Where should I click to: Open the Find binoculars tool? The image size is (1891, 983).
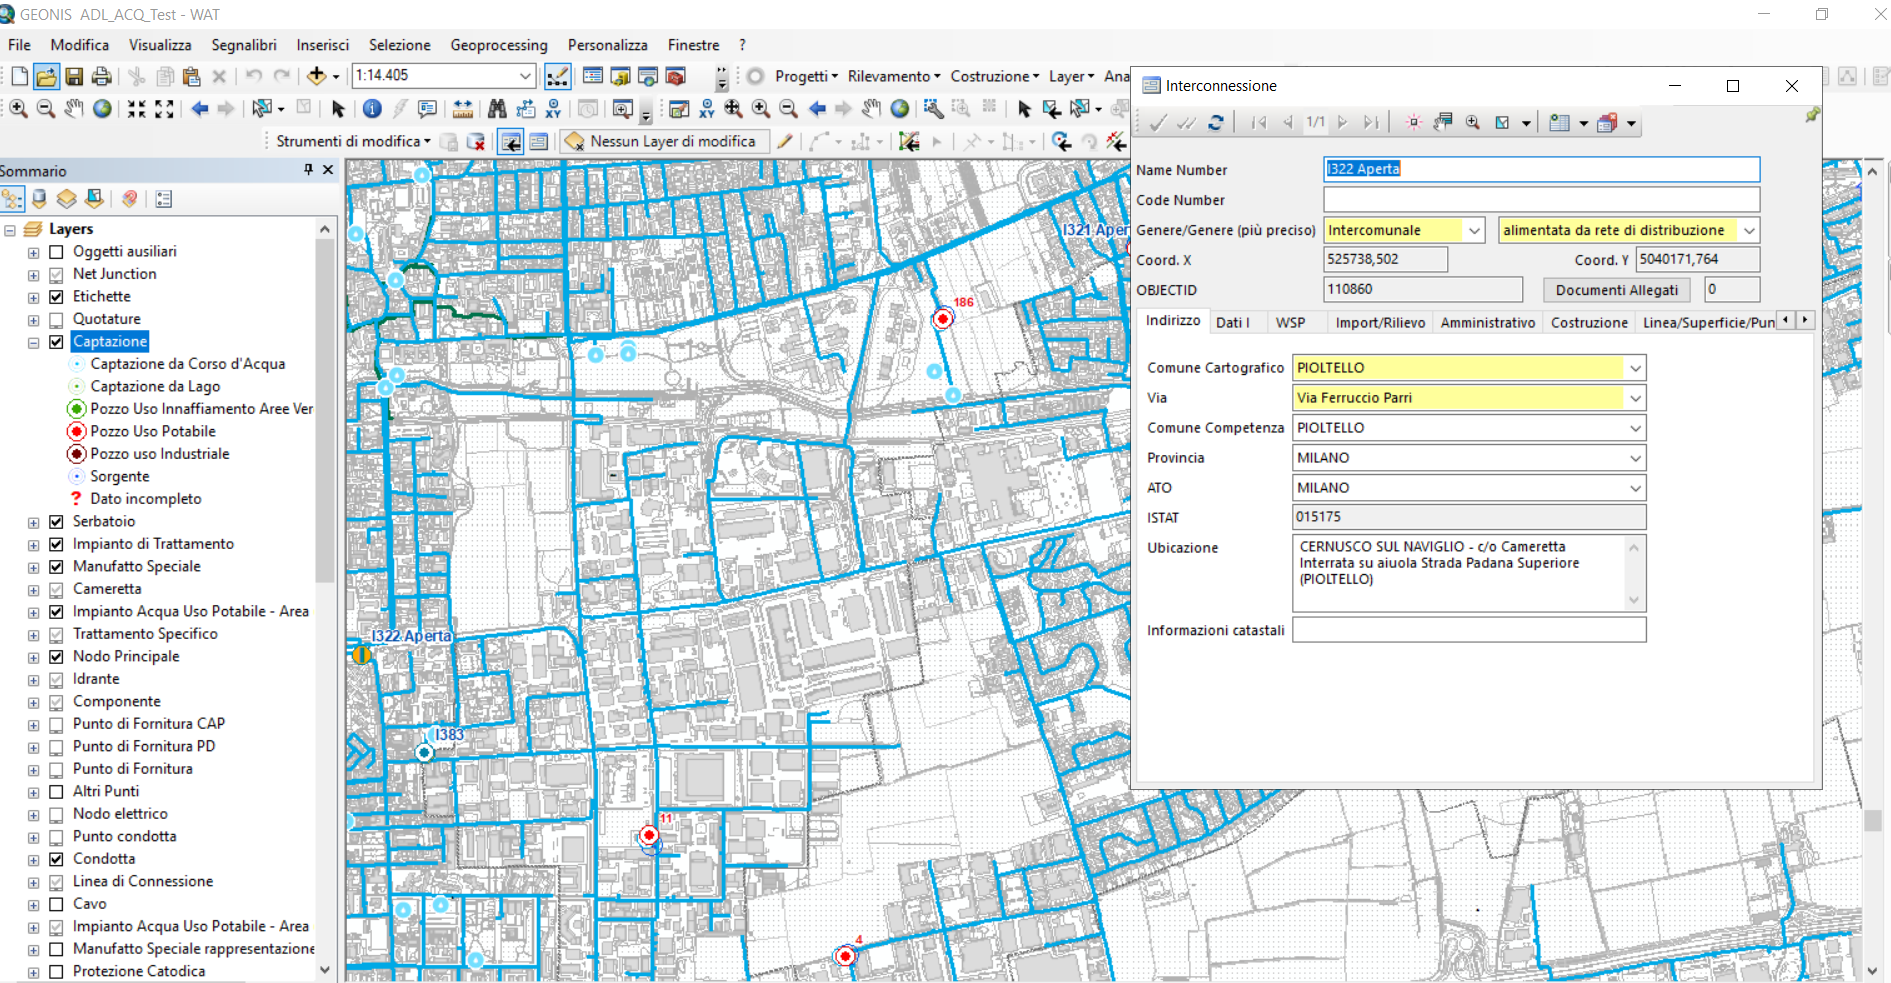[497, 109]
